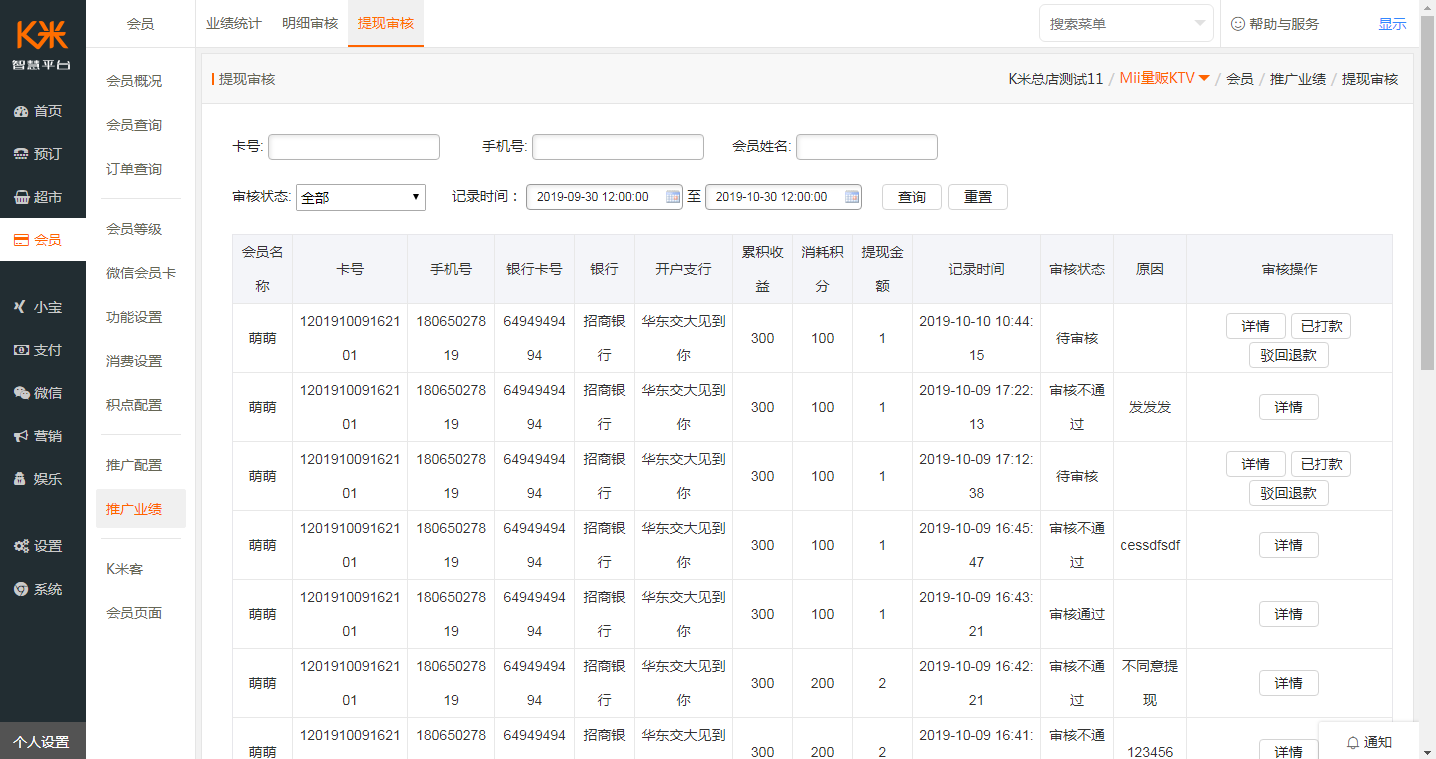Viewport: 1436px width, 759px height.
Task: Click 推广业绩 in the breadcrumb
Action: (1298, 78)
